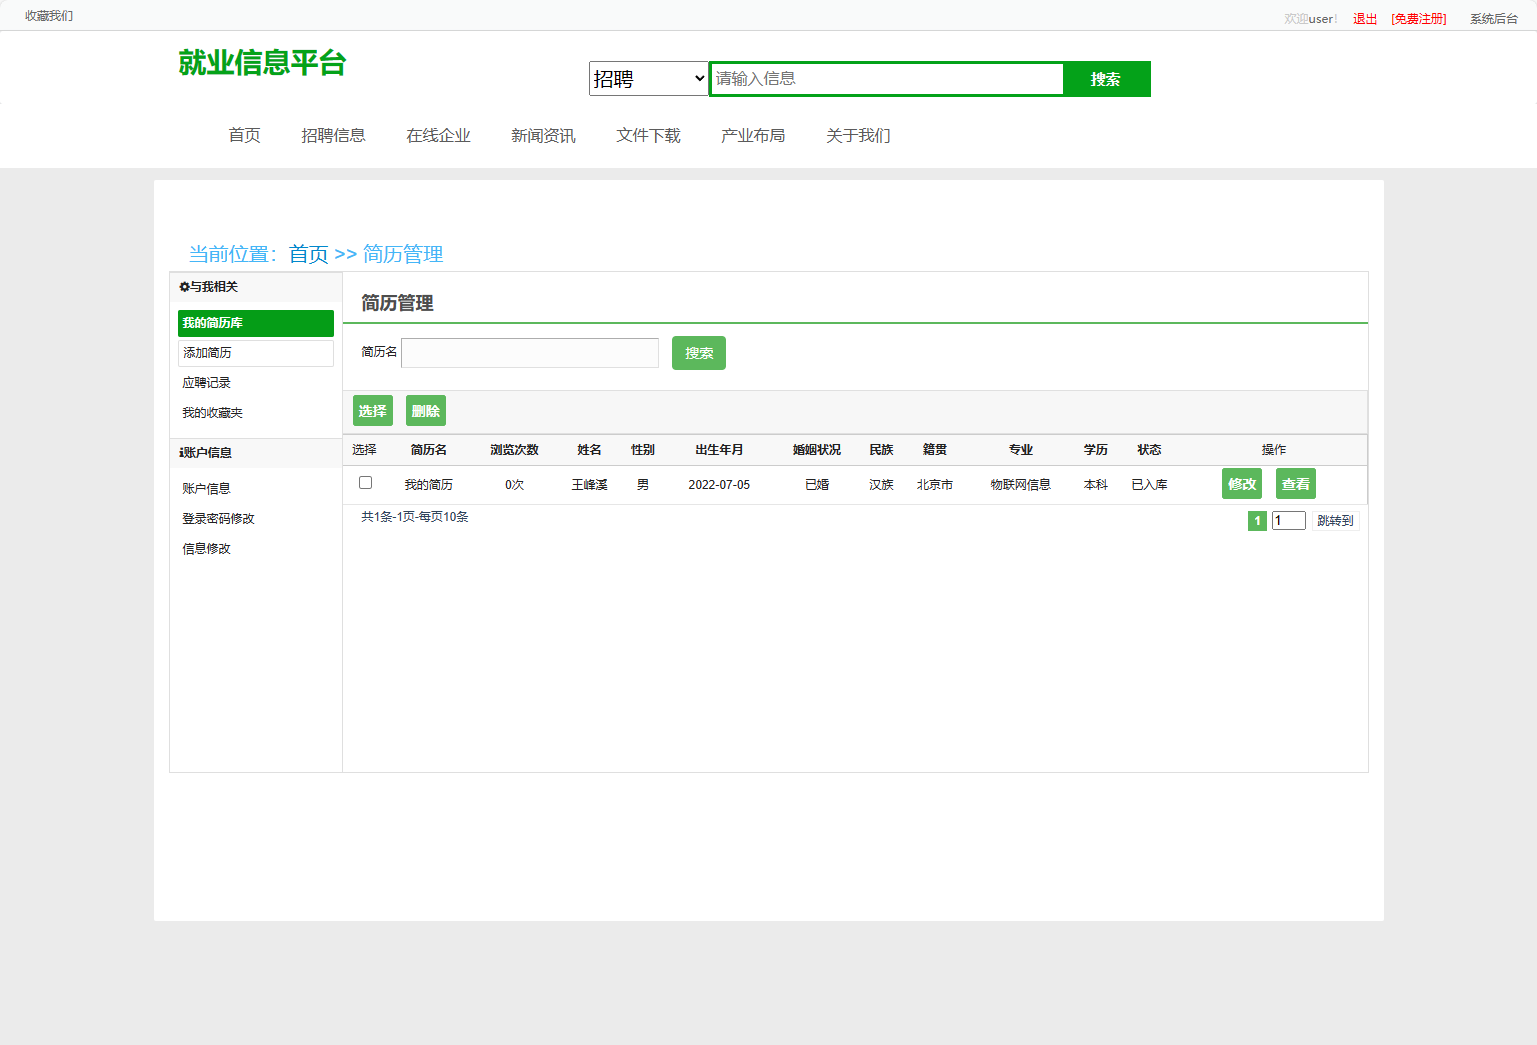Open the 新闻资讯 navigation menu

coord(542,135)
